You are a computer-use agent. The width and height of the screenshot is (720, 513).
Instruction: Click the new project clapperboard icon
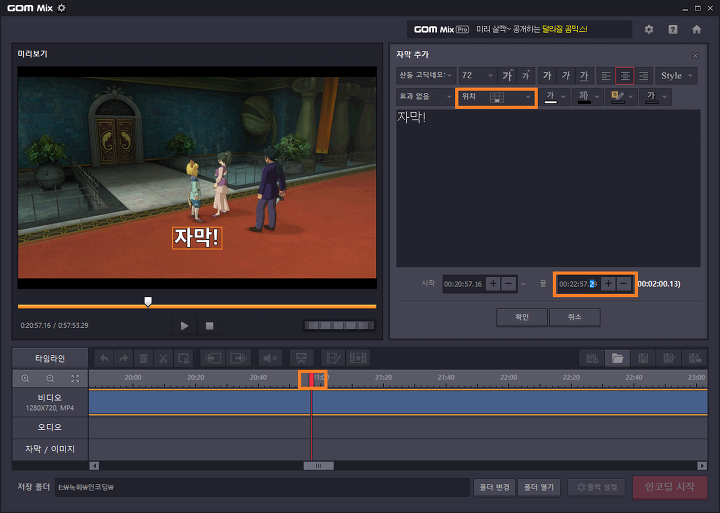point(592,358)
